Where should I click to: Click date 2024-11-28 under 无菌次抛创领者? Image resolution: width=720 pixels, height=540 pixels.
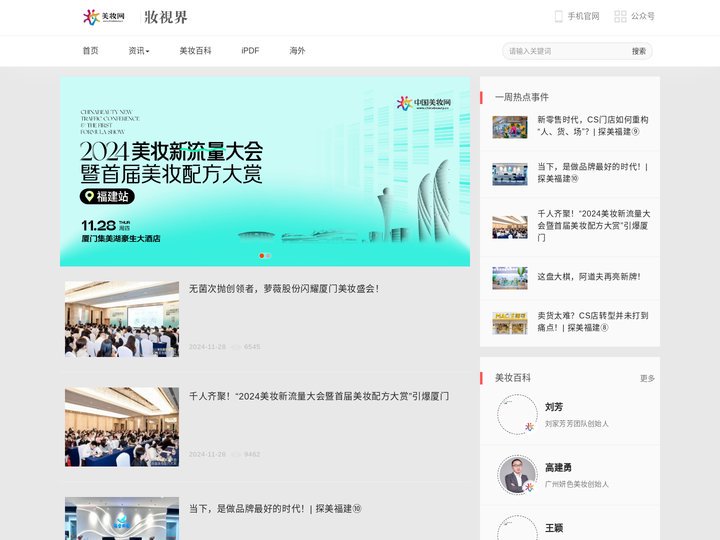pos(207,347)
